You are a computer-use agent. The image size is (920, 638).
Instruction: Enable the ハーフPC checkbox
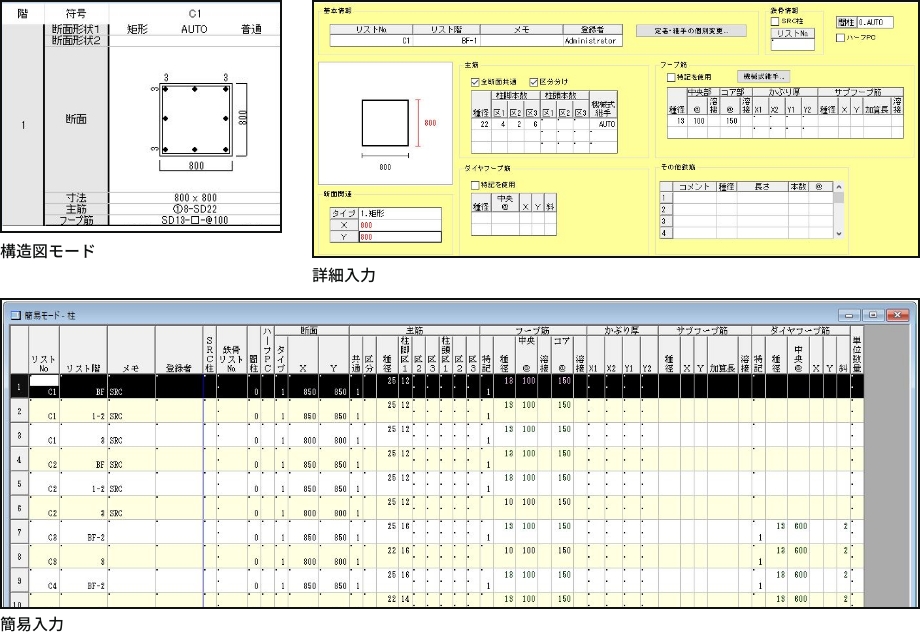841,38
